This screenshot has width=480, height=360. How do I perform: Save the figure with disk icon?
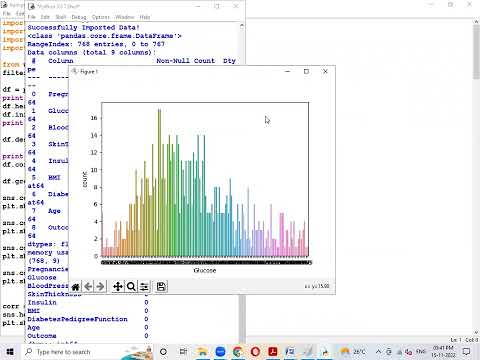pos(161,287)
